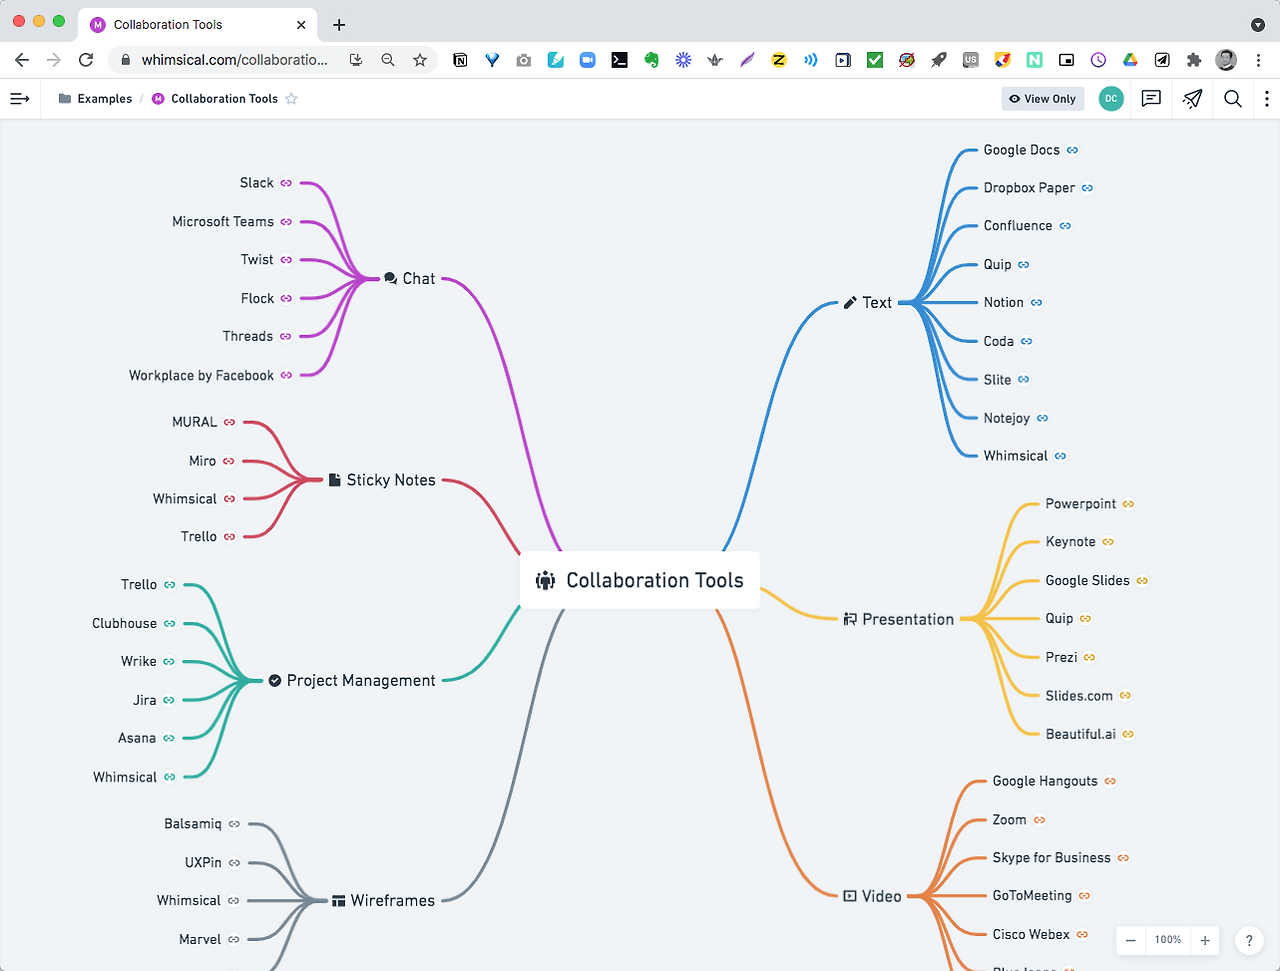Screen dimensions: 1280x971
Task: Zoom out with the minus button
Action: click(1131, 940)
